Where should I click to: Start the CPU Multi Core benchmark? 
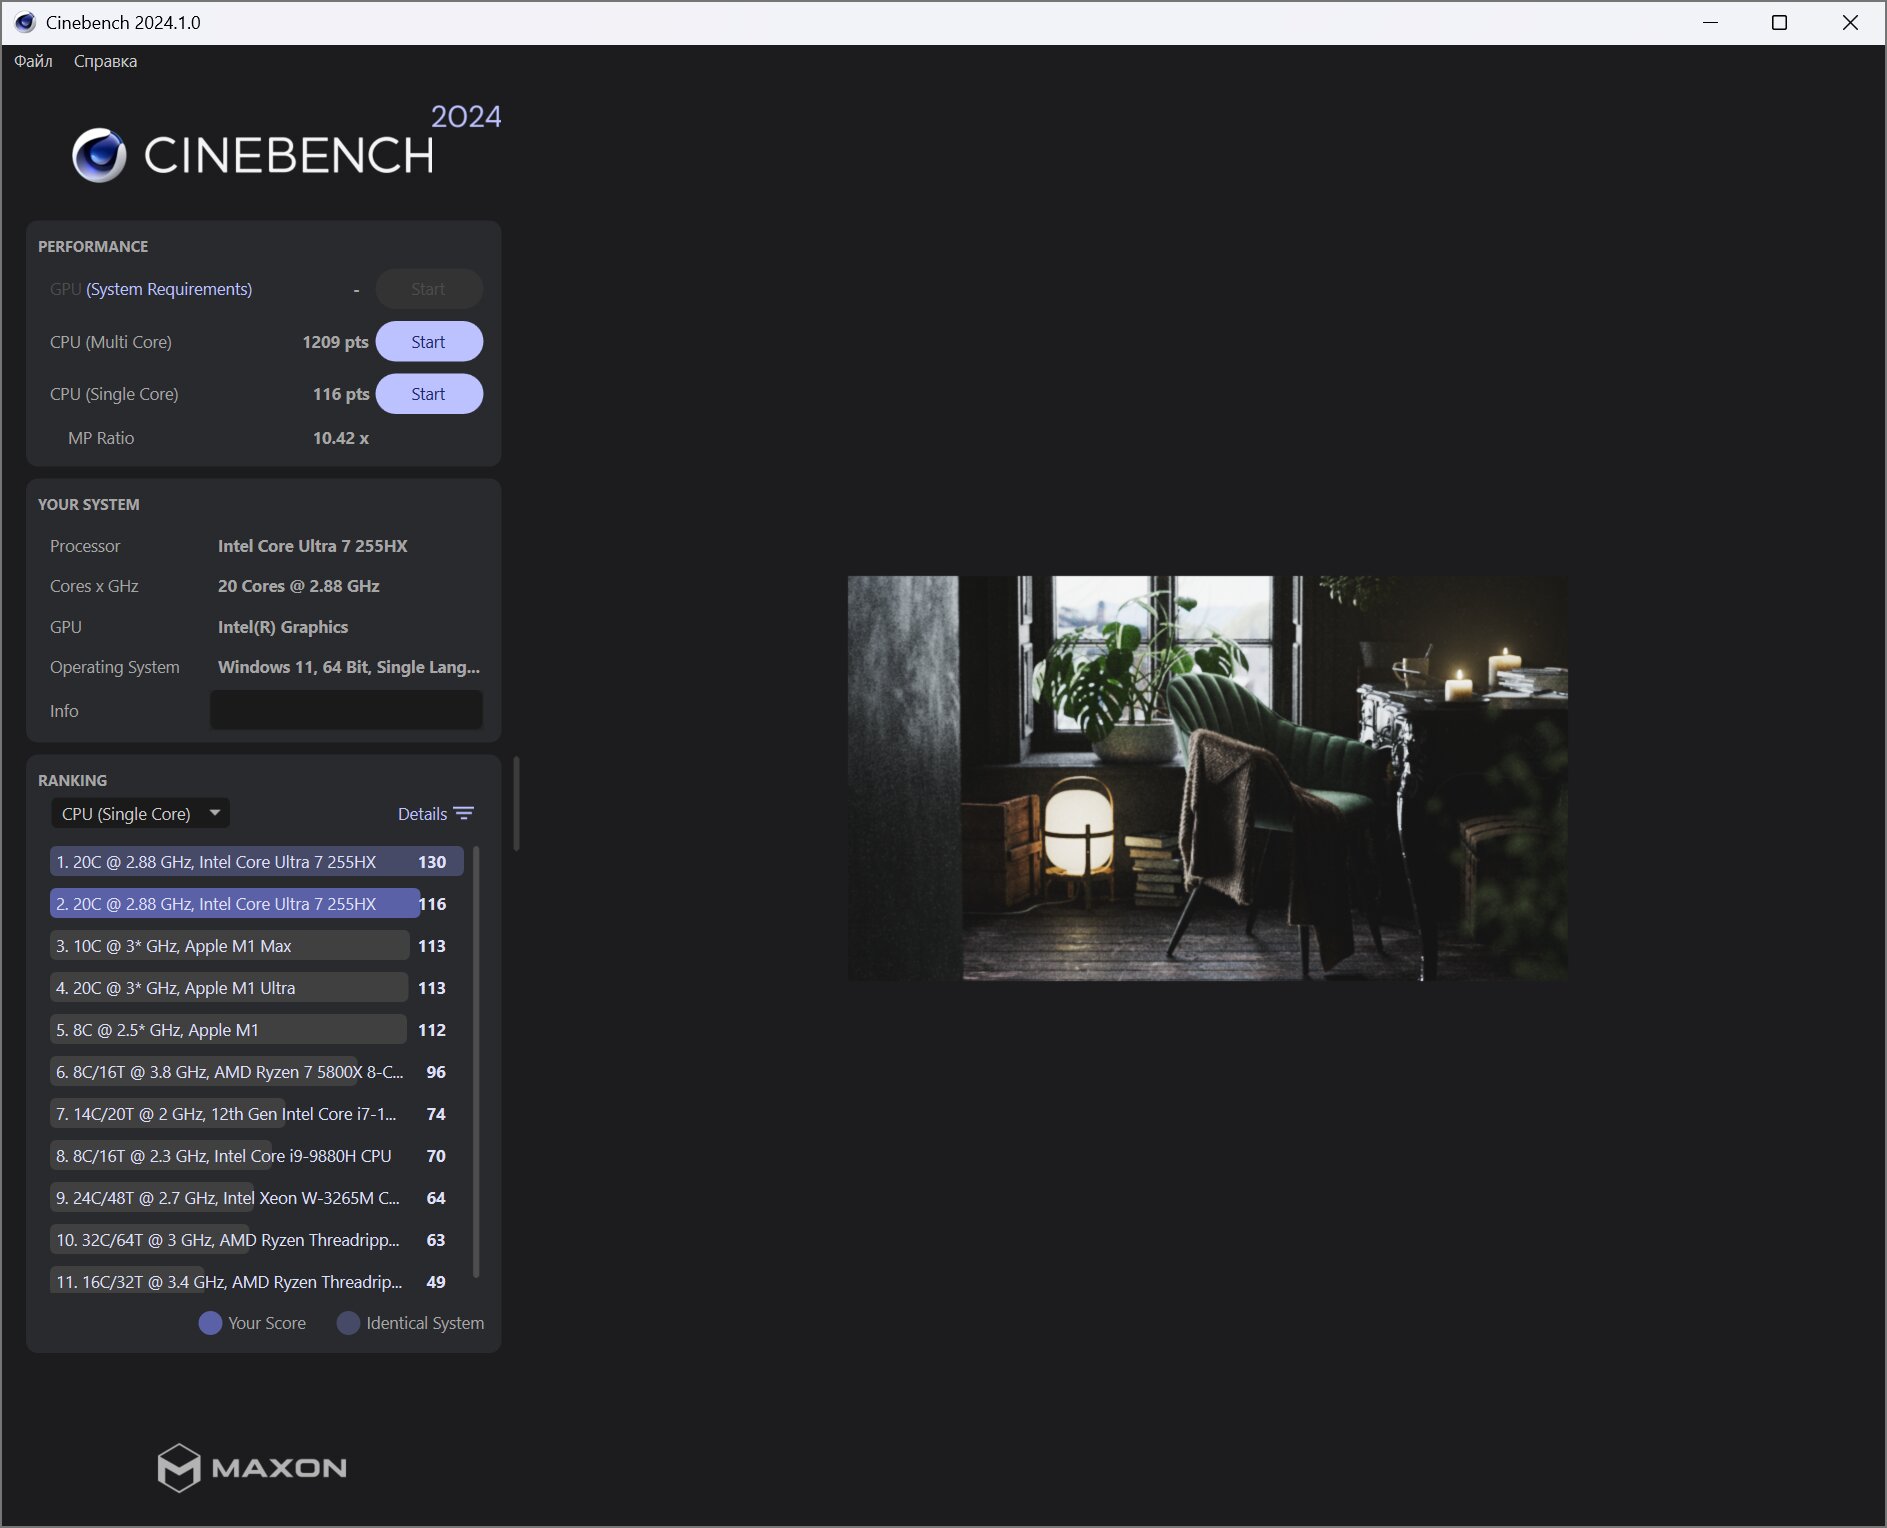(428, 342)
